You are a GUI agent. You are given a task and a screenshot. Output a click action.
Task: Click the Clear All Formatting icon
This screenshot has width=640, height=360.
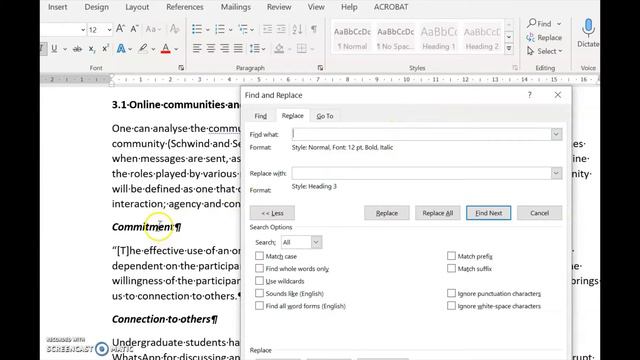tap(174, 29)
